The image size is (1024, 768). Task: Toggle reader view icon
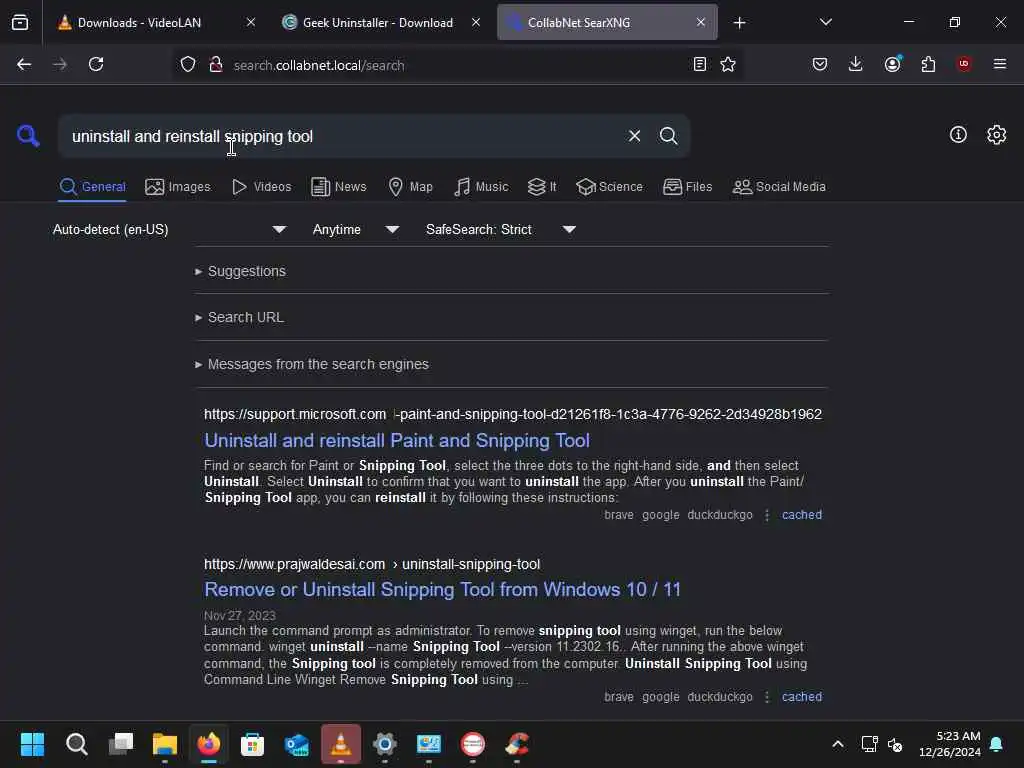coord(699,64)
